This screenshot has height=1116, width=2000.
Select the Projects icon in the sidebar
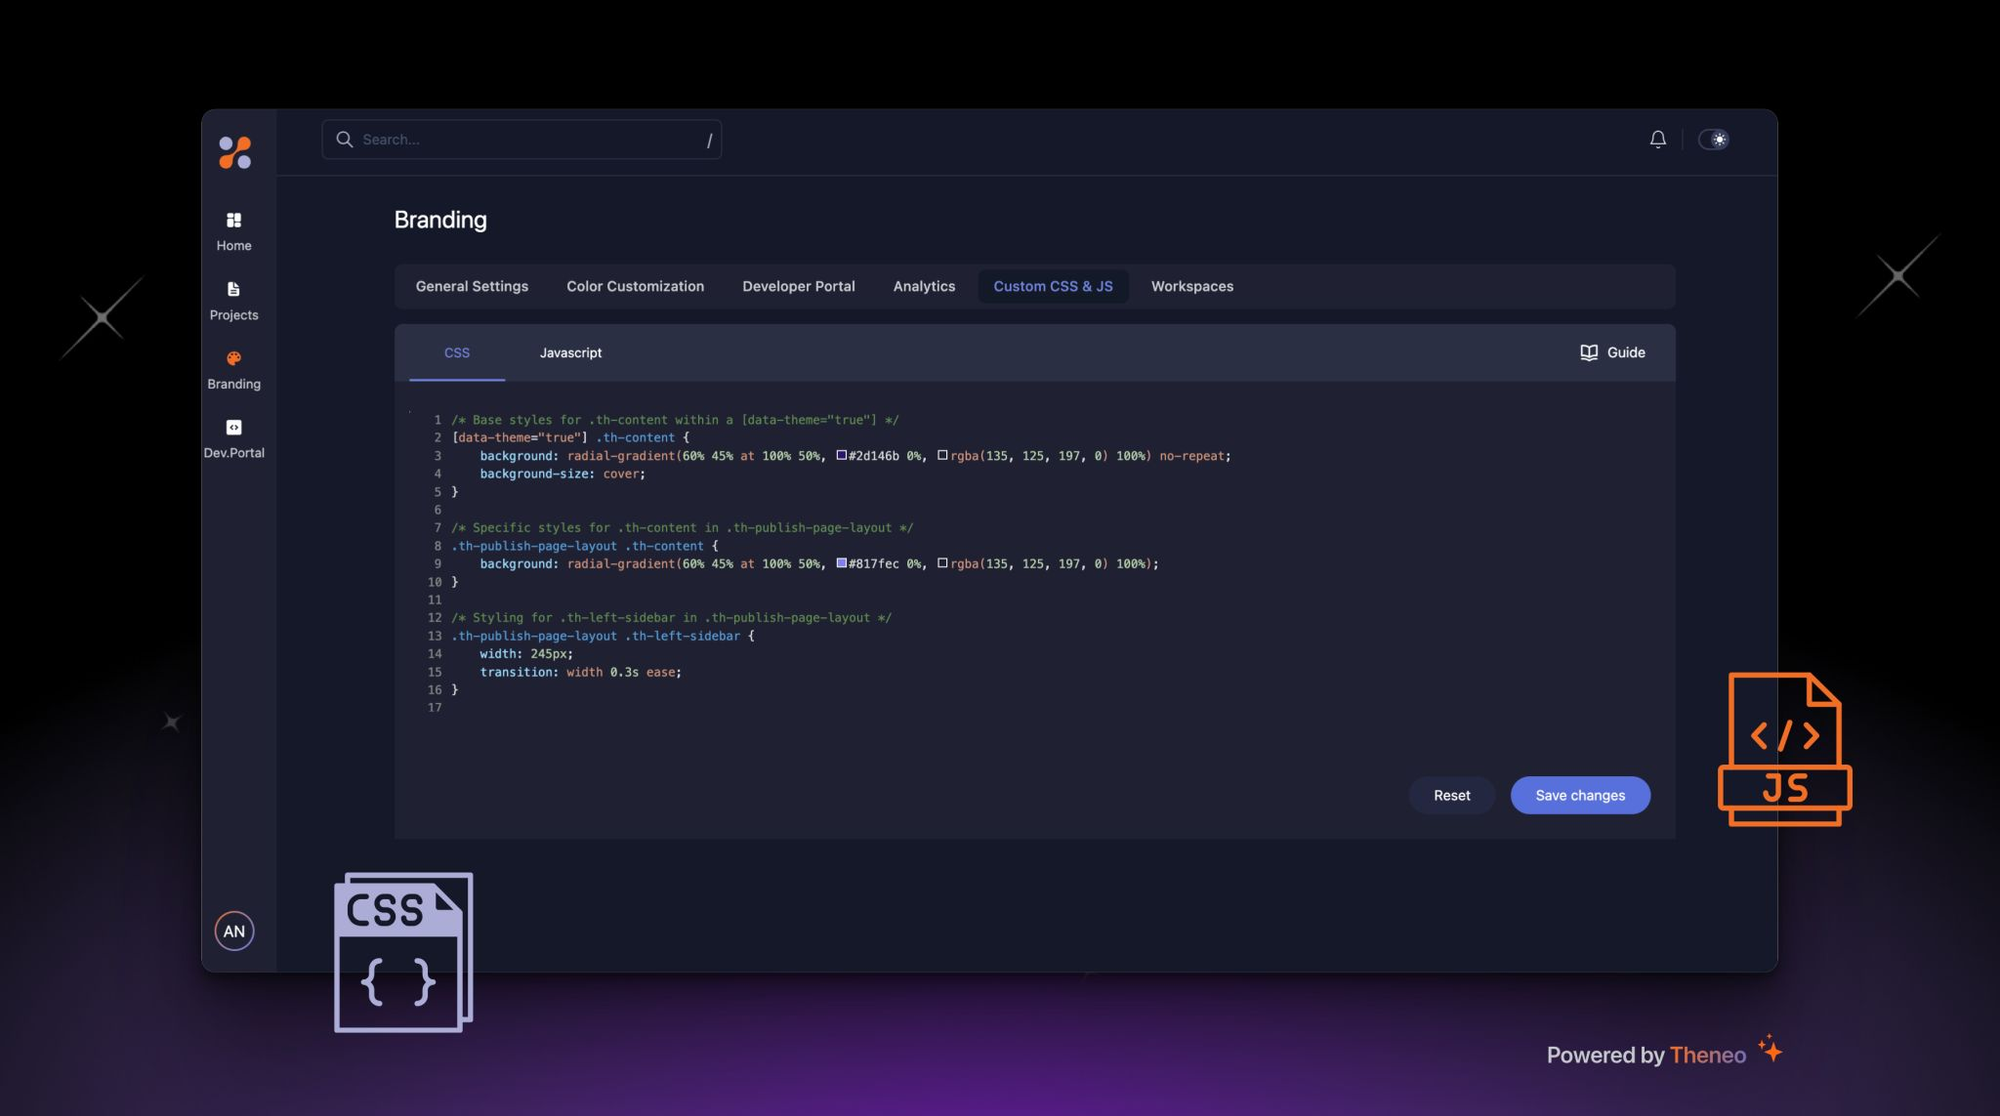[233, 289]
